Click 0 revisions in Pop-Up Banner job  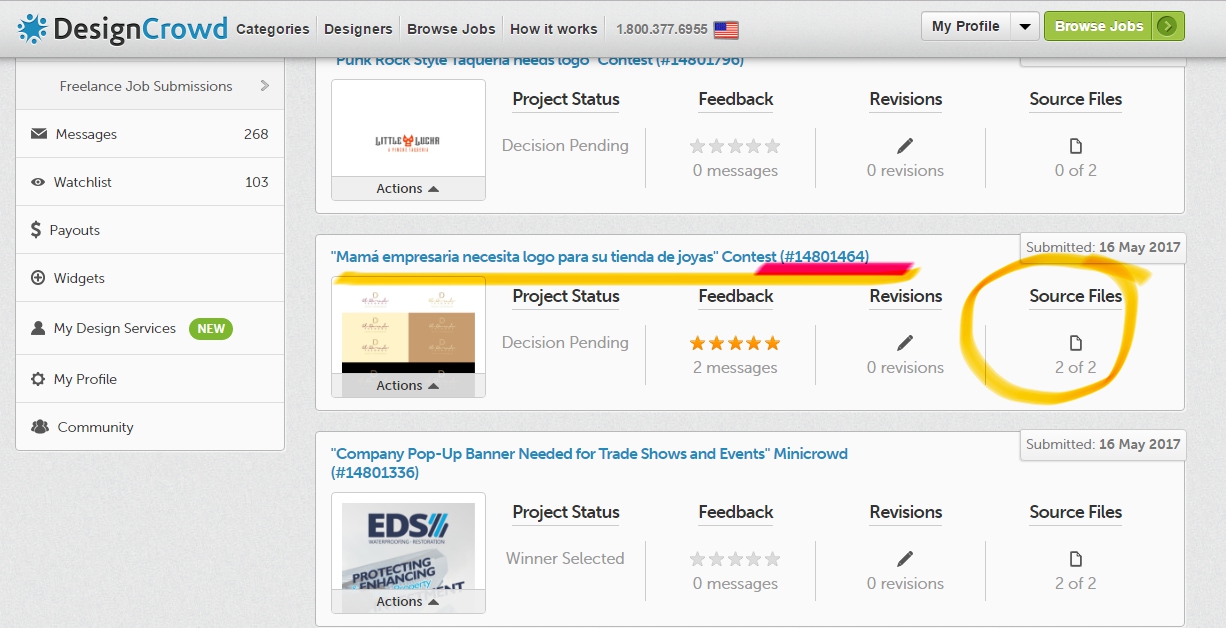(905, 584)
